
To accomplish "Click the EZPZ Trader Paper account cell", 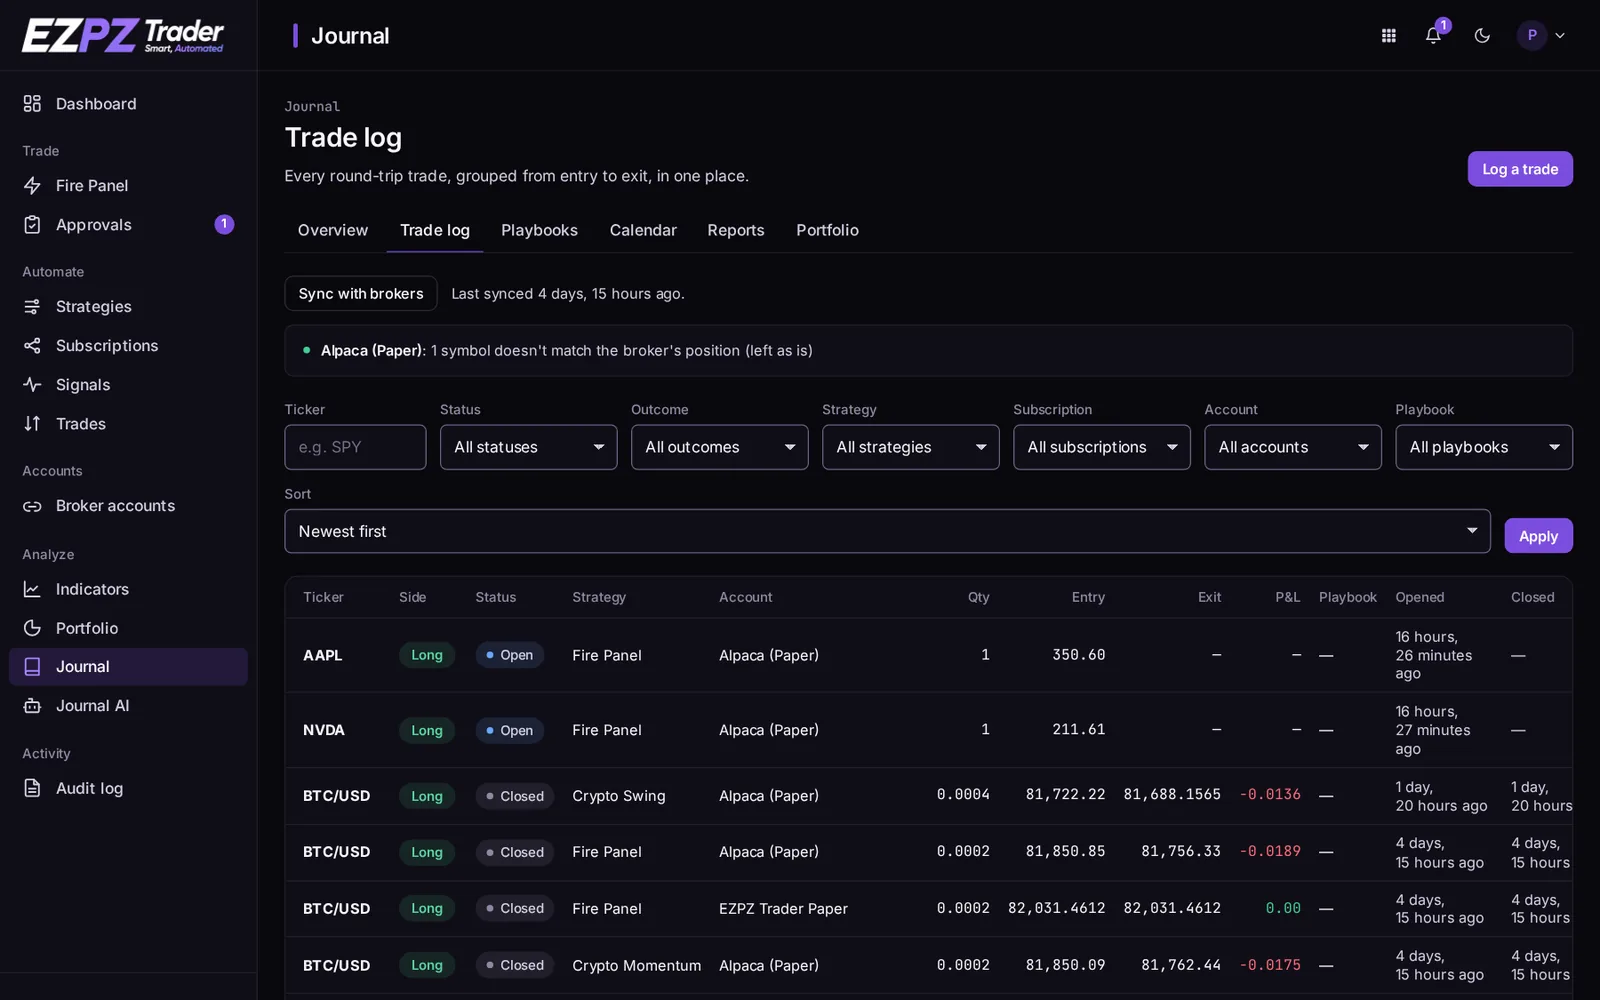I will click(783, 908).
